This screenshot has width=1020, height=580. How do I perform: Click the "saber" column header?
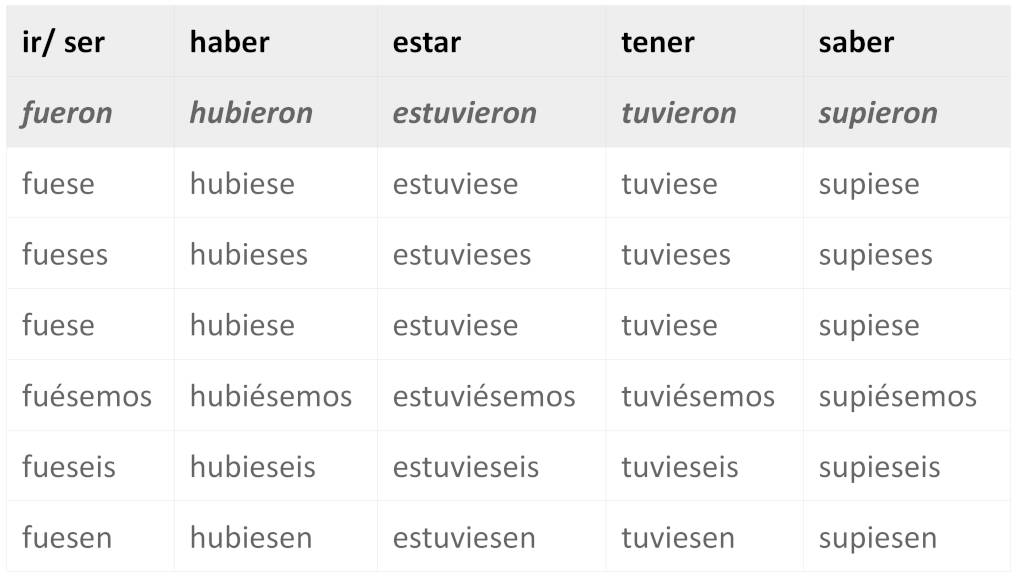point(855,42)
